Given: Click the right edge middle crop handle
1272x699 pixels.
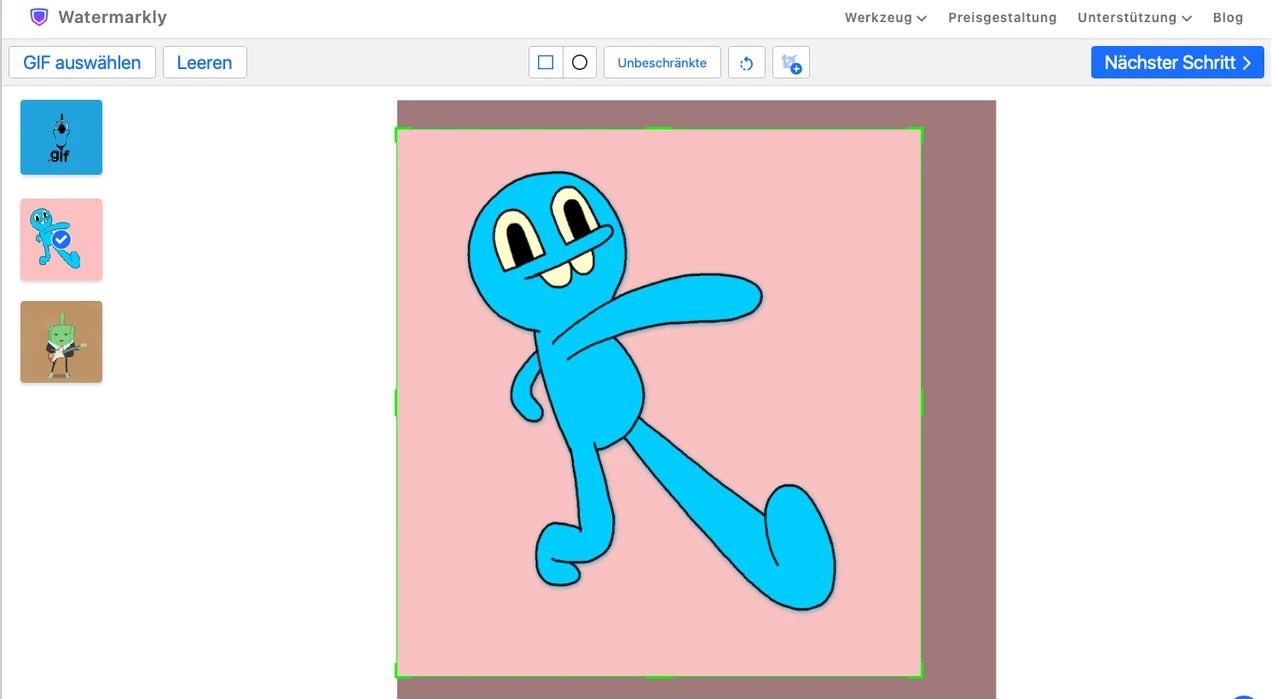Looking at the screenshot, I should pyautogui.click(x=921, y=403).
